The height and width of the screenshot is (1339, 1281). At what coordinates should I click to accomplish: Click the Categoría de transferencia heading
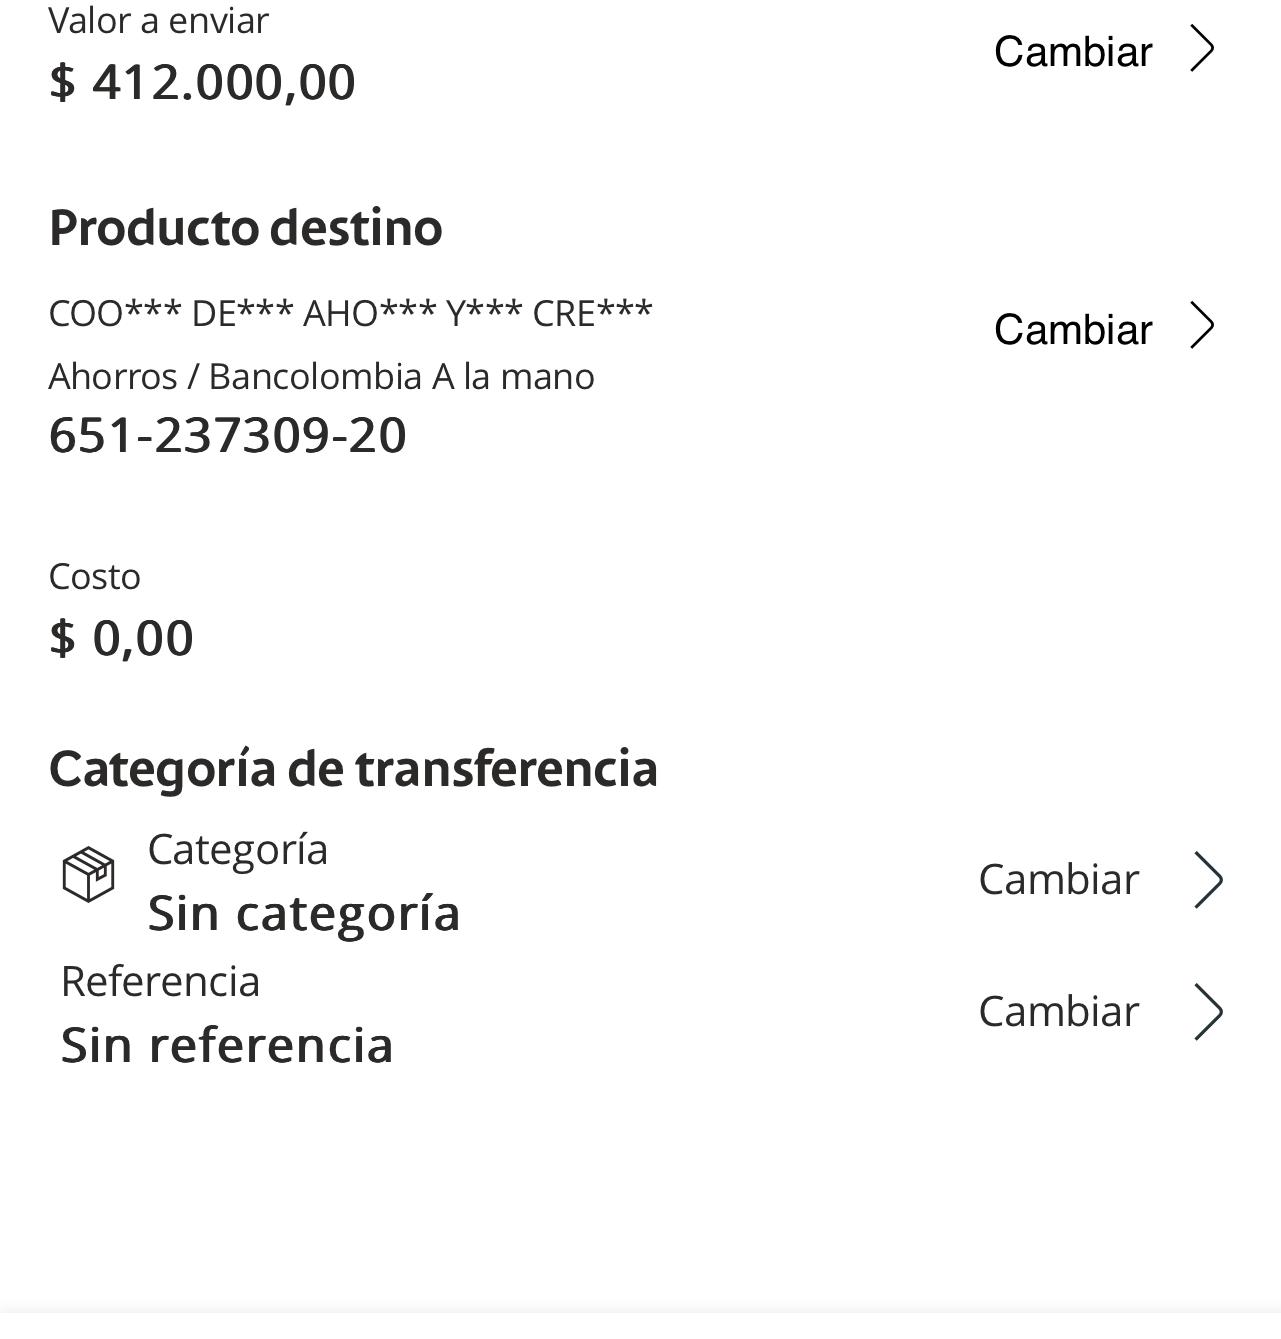tap(353, 769)
